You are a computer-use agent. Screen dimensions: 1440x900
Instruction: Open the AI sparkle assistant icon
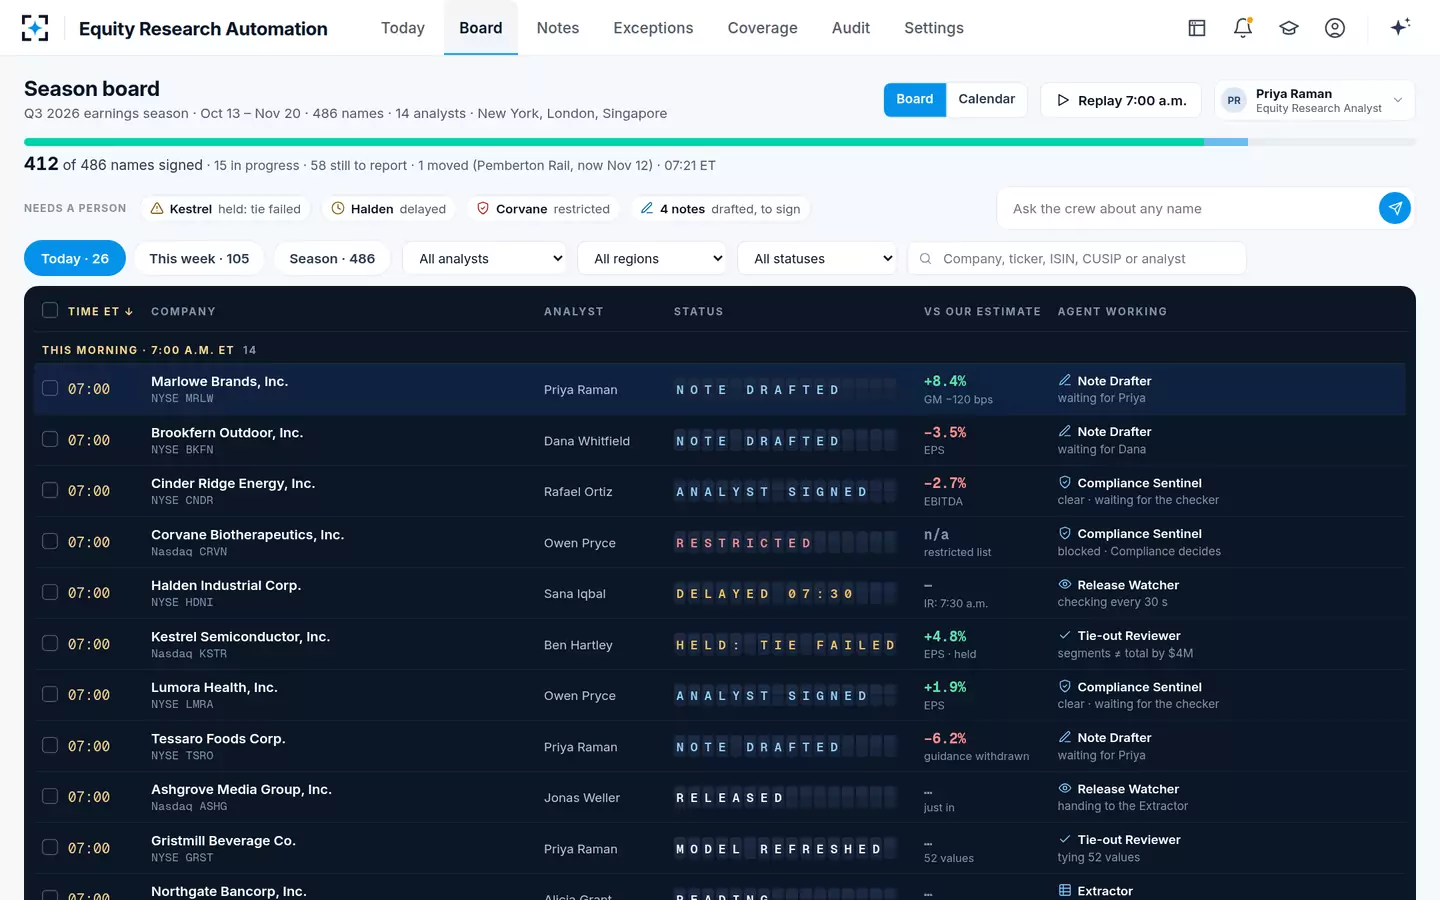(x=1400, y=27)
